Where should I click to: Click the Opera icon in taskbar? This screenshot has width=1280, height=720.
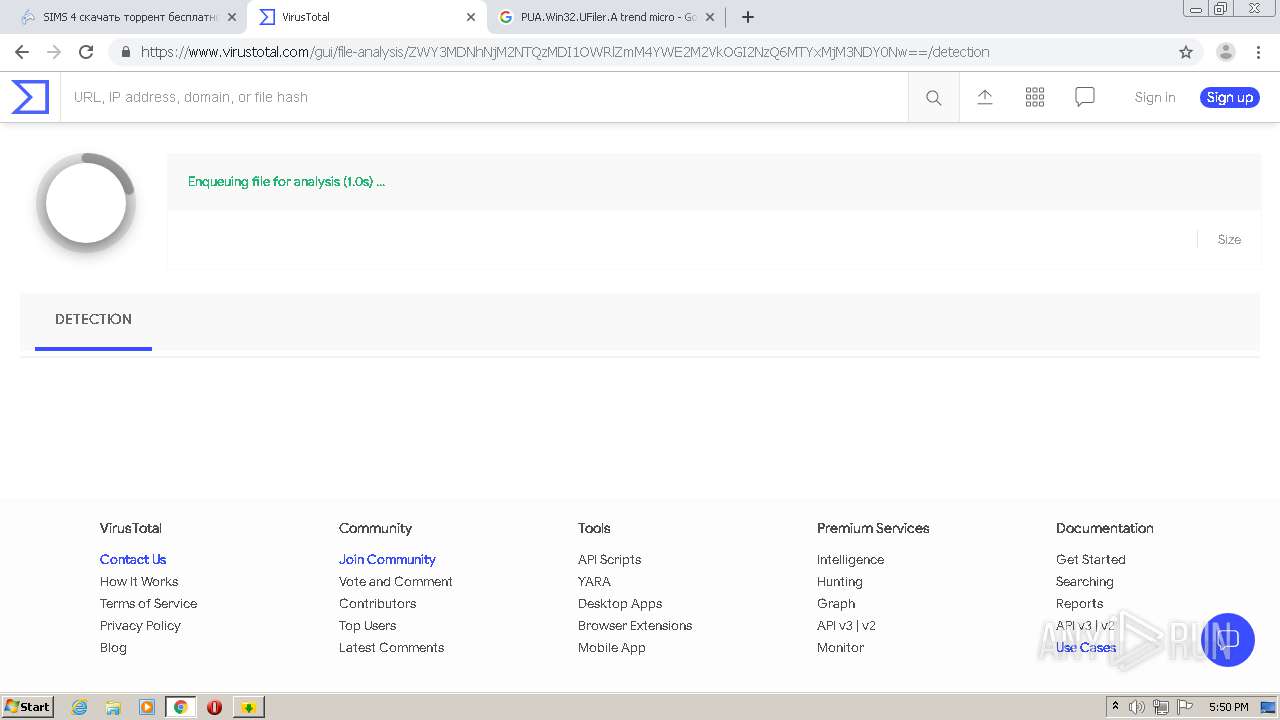tap(214, 707)
